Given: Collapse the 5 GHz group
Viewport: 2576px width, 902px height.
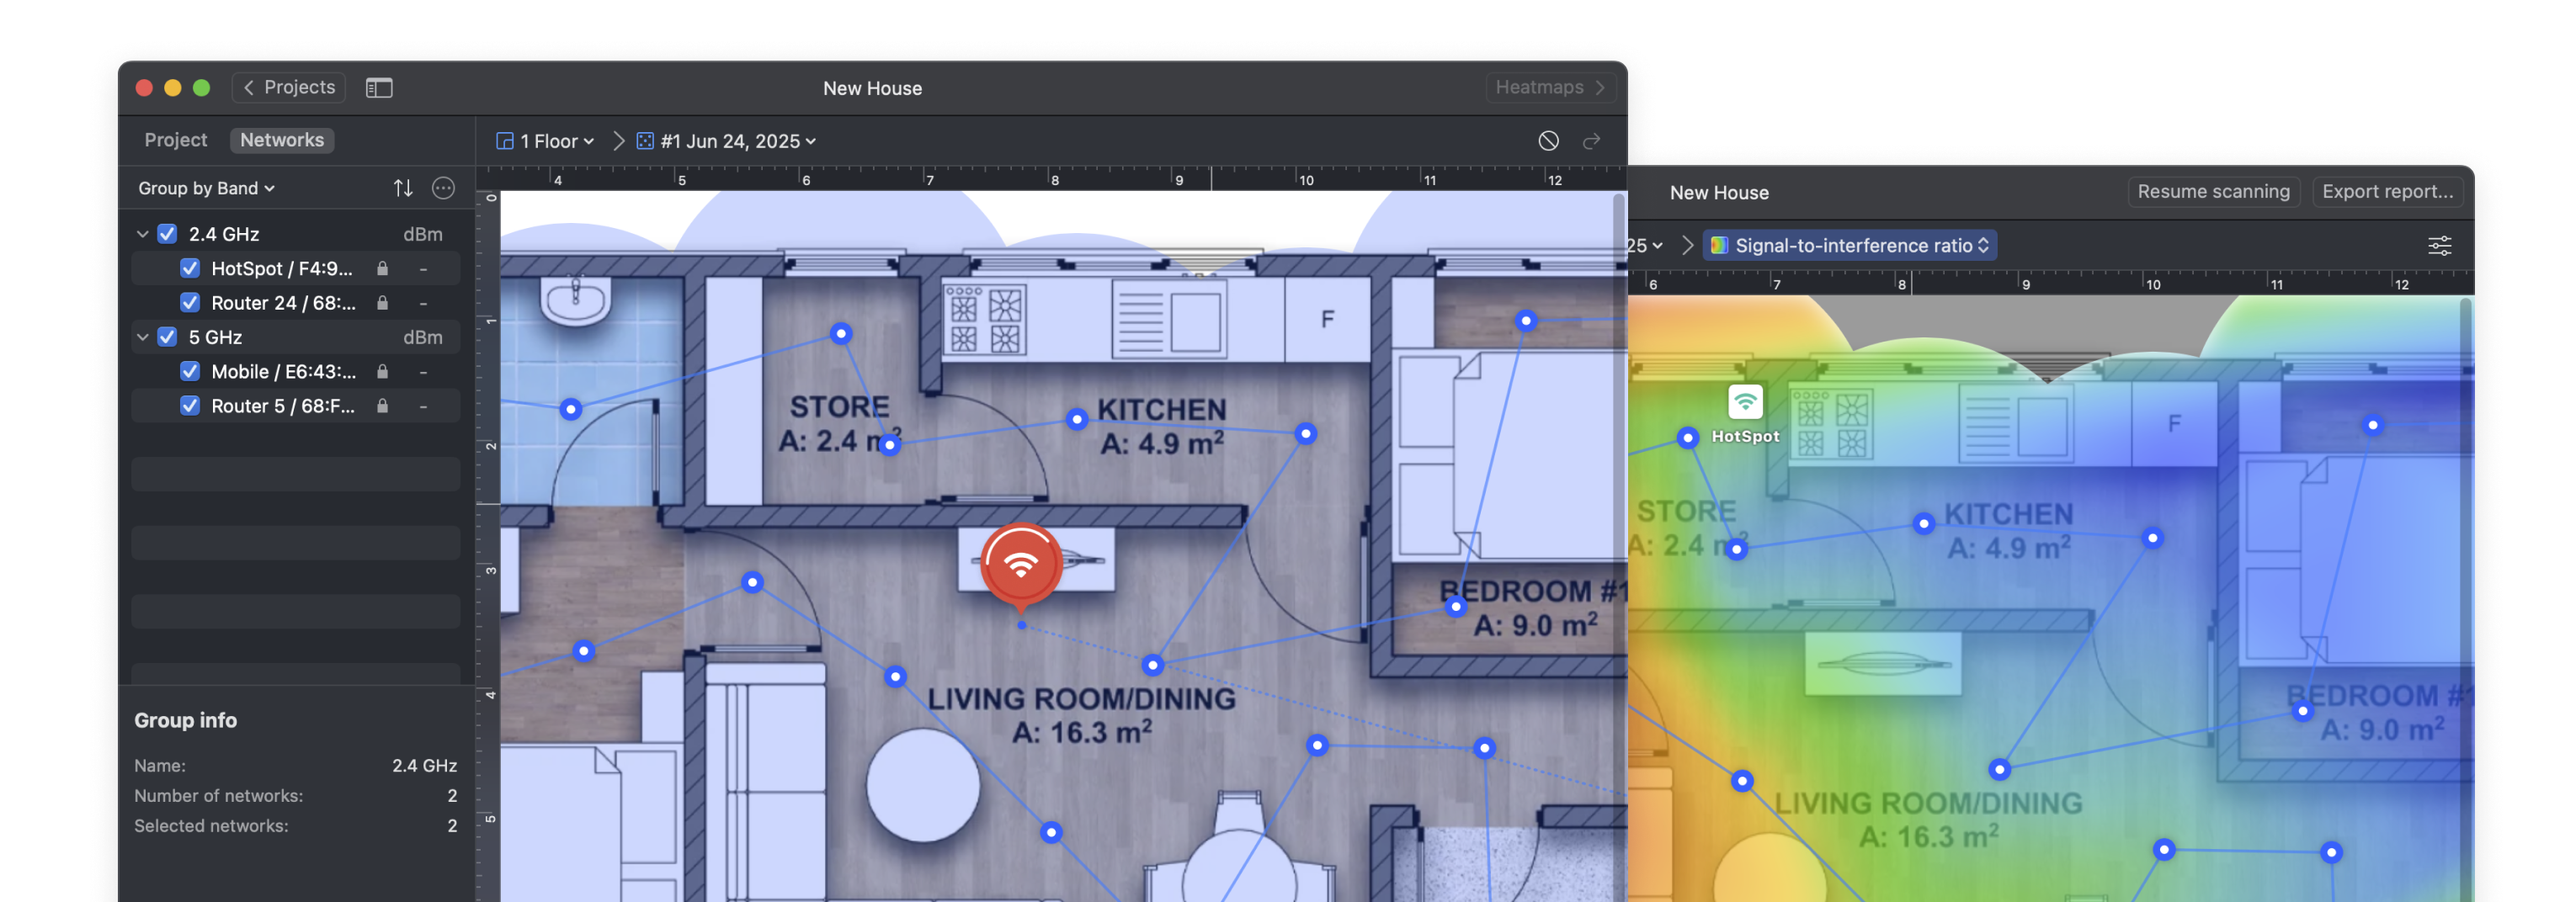Looking at the screenshot, I should 142,337.
